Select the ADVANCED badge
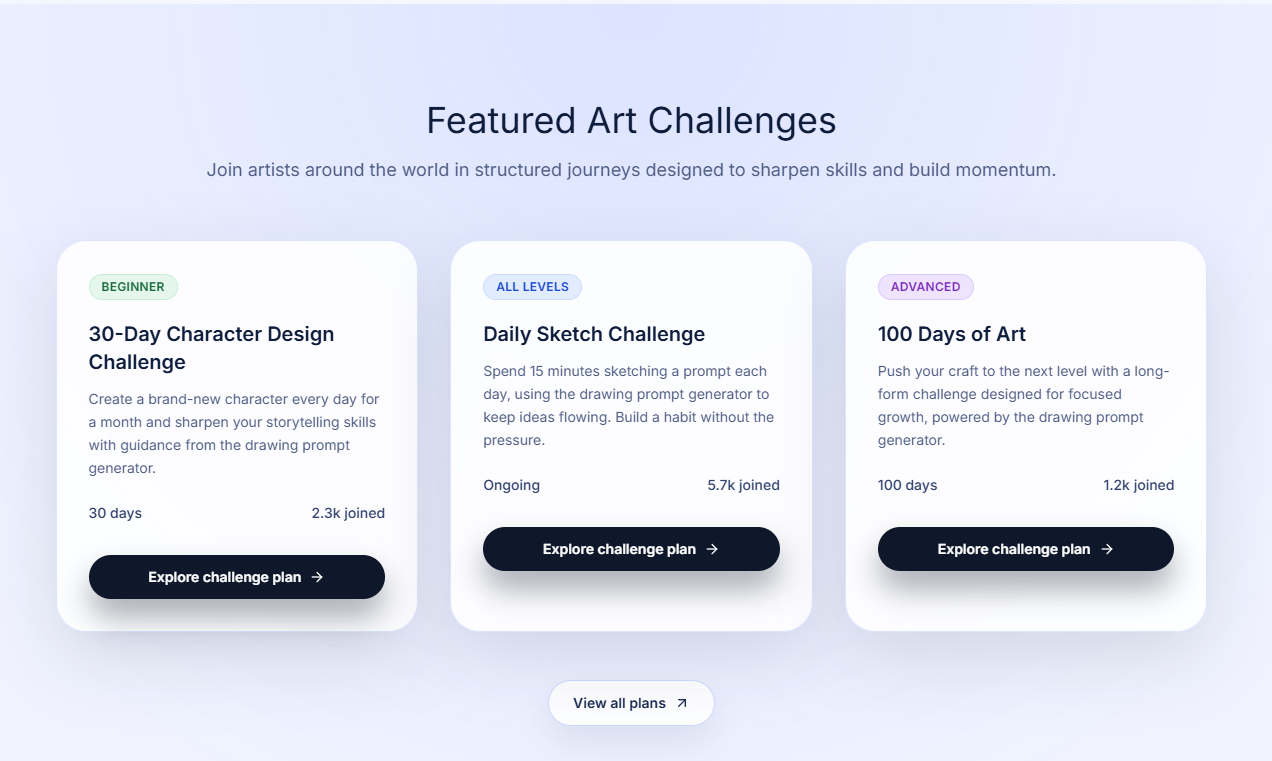1272x761 pixels. click(925, 287)
